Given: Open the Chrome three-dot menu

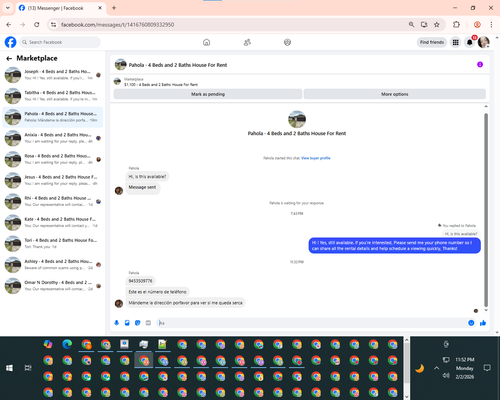Looking at the screenshot, I should [491, 24].
